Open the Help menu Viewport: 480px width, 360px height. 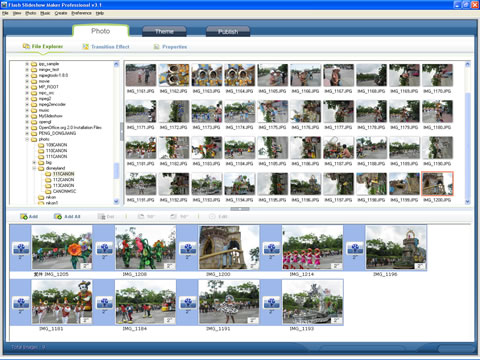[x=100, y=13]
